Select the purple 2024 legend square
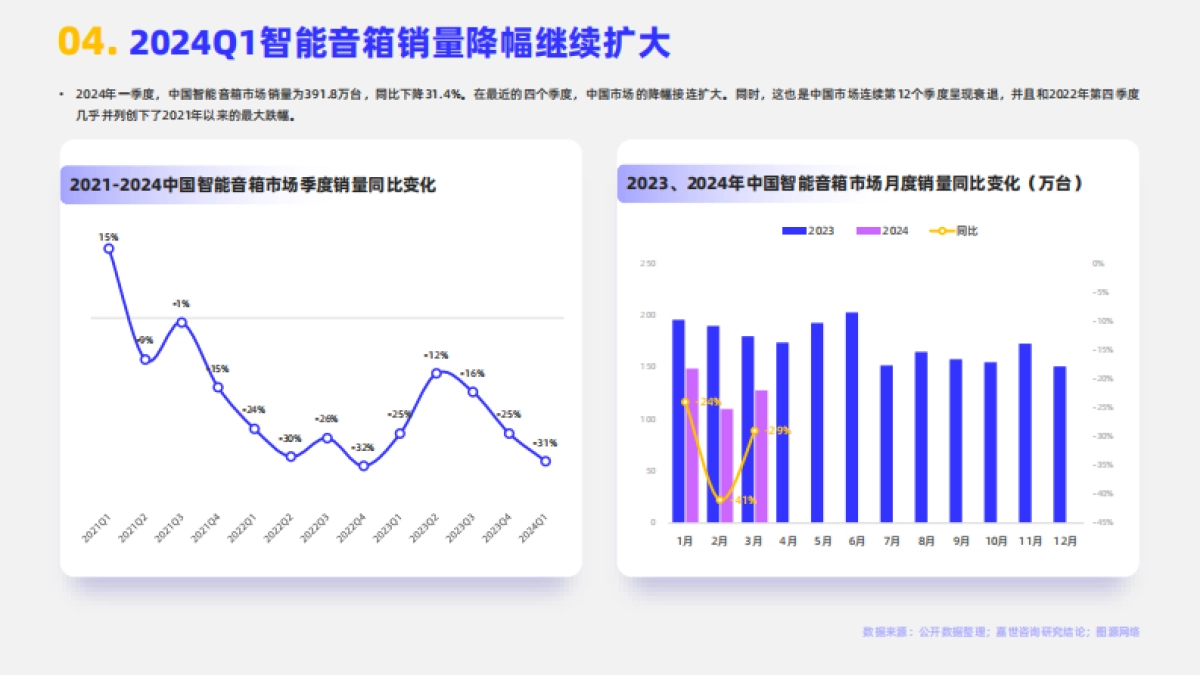Image resolution: width=1200 pixels, height=675 pixels. (x=866, y=232)
